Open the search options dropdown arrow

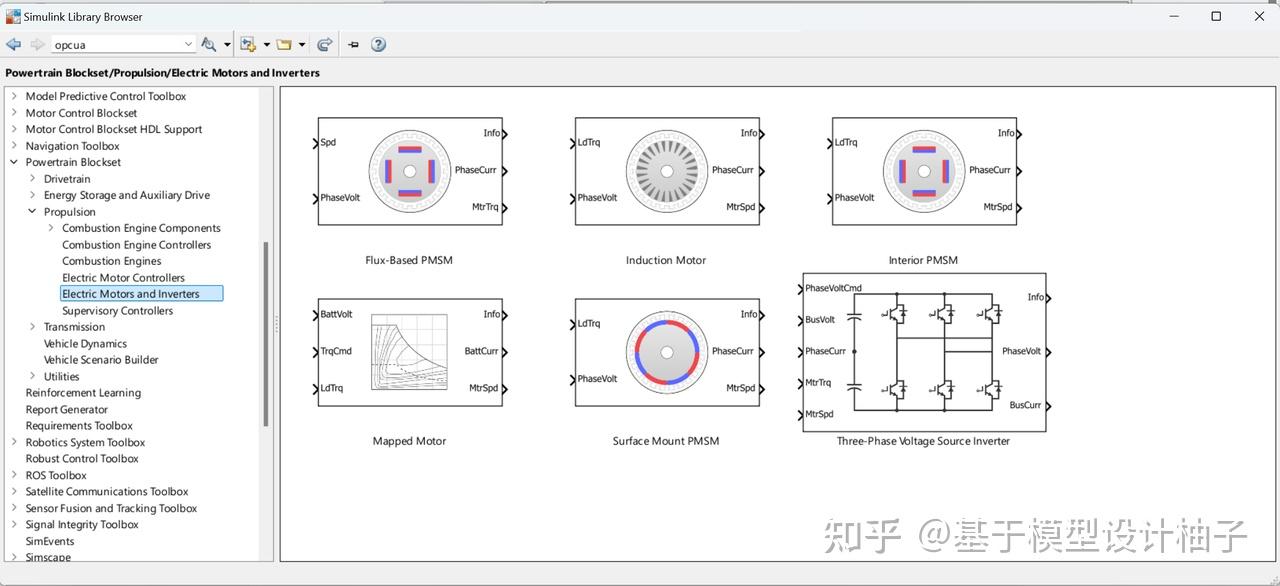(x=227, y=45)
